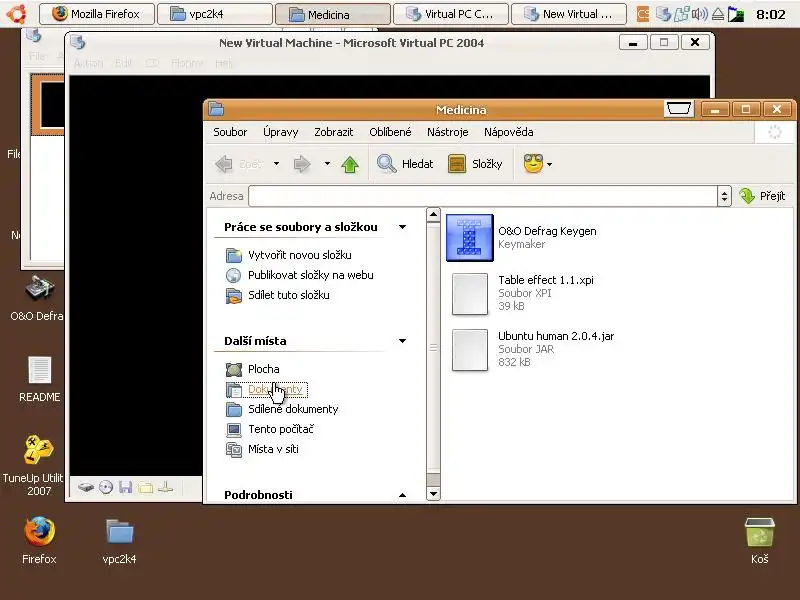The width and height of the screenshot is (800, 600).
Task: Open the Nástroje menu
Action: pyautogui.click(x=447, y=132)
